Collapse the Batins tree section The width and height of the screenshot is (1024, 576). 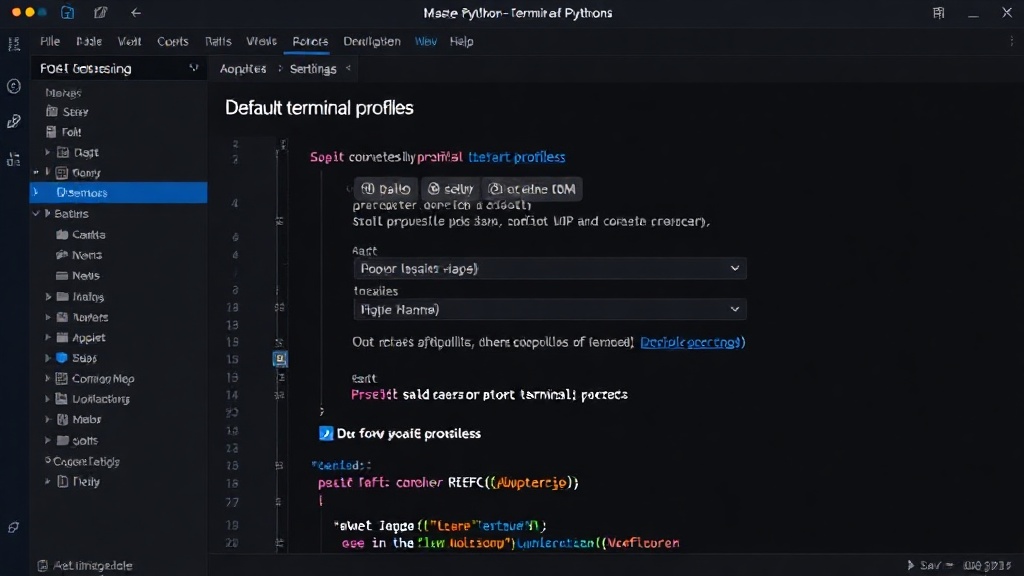coord(37,214)
